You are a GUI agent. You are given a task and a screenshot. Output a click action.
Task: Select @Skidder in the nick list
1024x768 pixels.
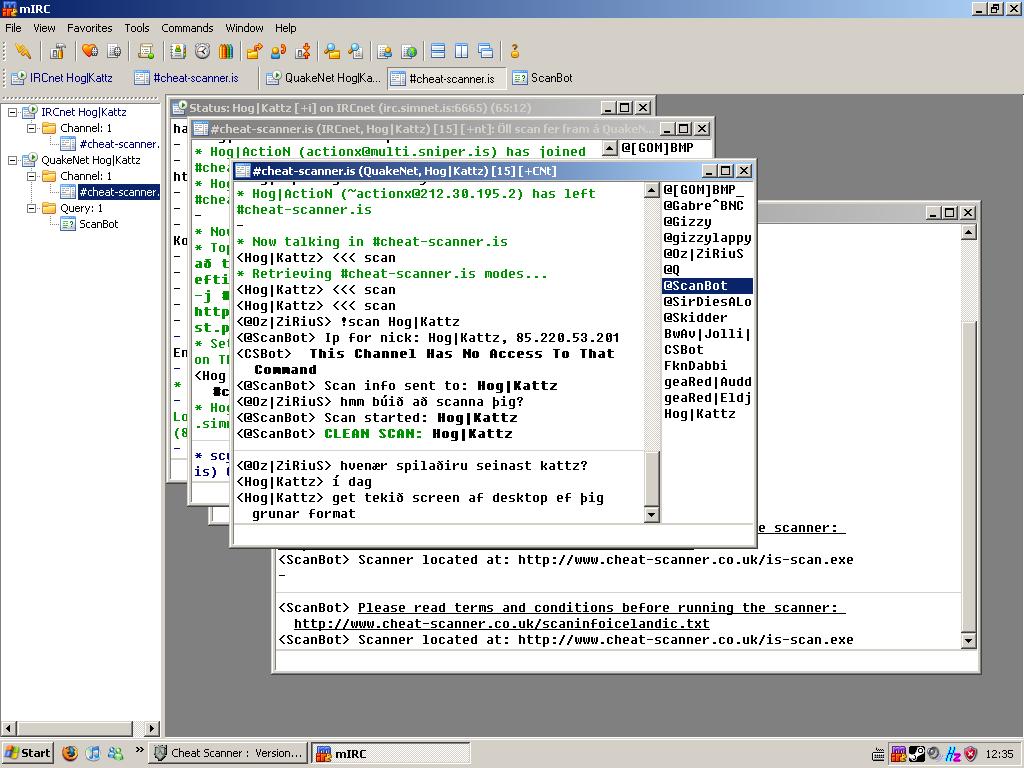pos(695,317)
